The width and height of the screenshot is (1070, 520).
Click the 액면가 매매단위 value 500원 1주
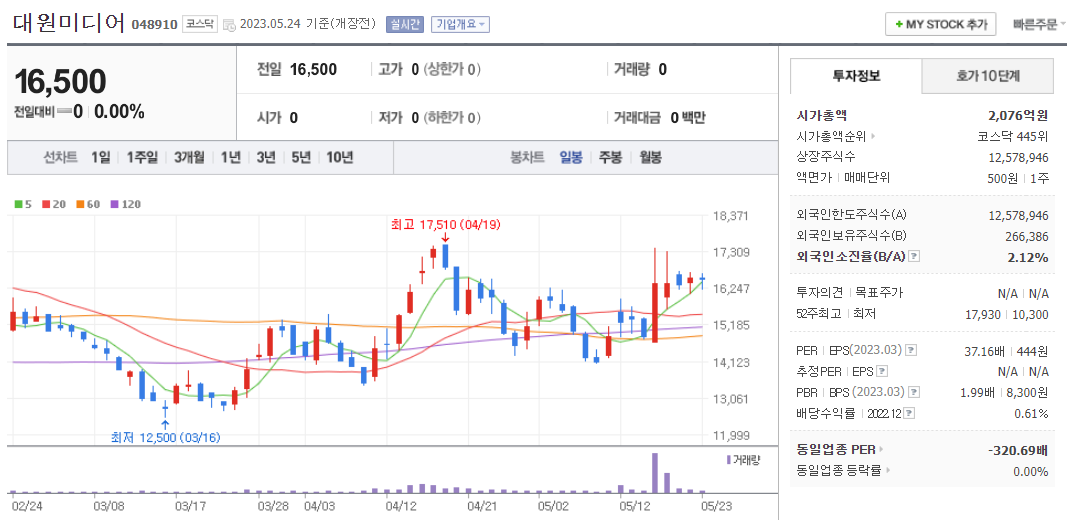(1019, 178)
